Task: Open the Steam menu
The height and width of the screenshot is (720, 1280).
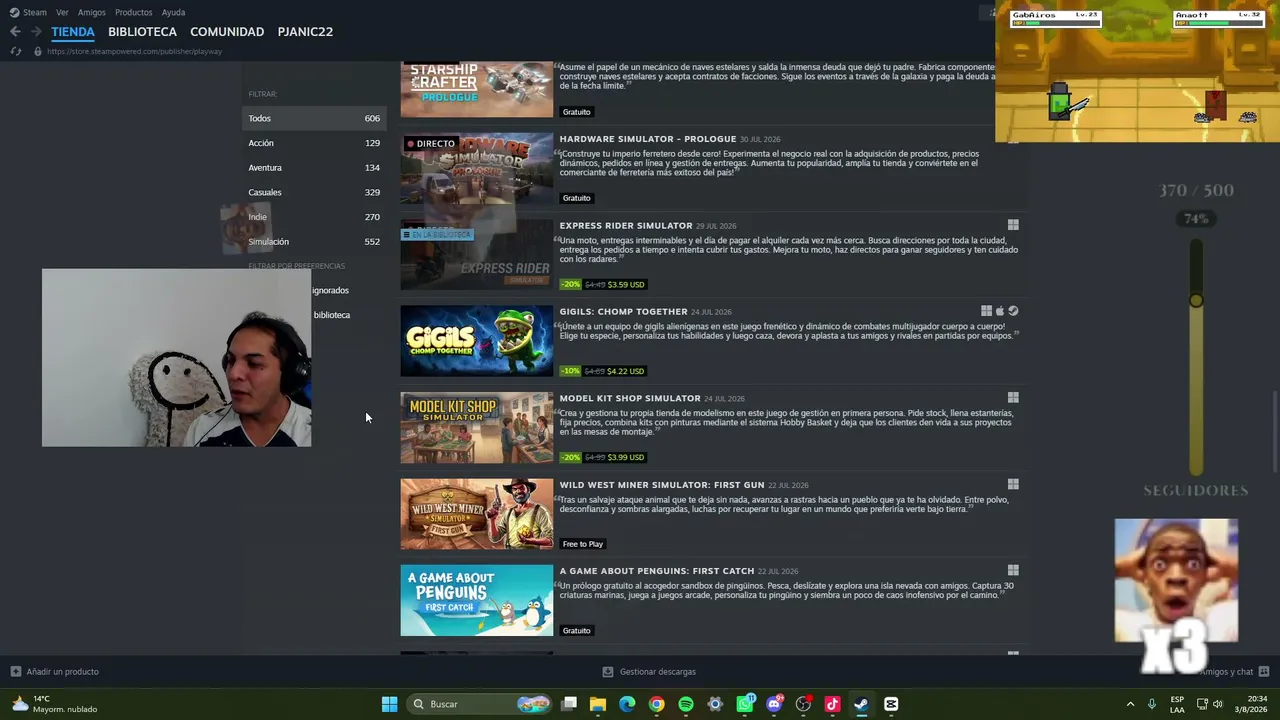Action: pyautogui.click(x=35, y=12)
